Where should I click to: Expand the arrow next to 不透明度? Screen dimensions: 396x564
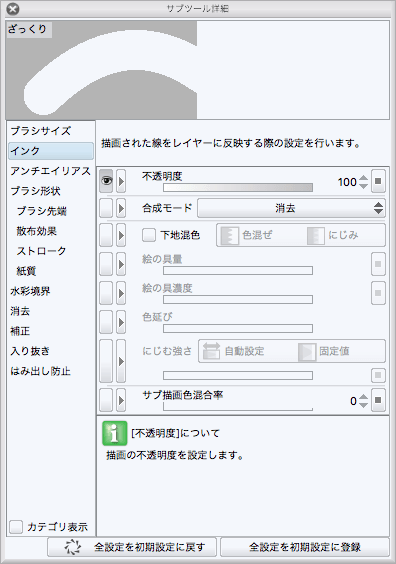(121, 181)
